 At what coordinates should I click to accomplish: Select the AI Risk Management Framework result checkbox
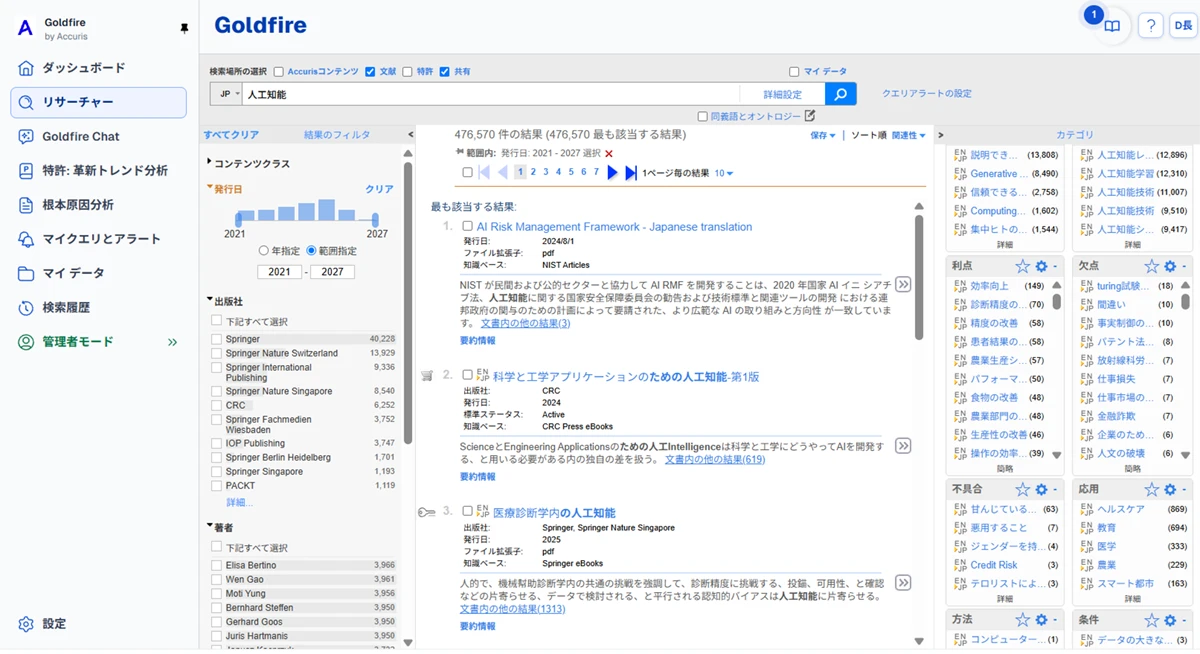pyautogui.click(x=467, y=227)
